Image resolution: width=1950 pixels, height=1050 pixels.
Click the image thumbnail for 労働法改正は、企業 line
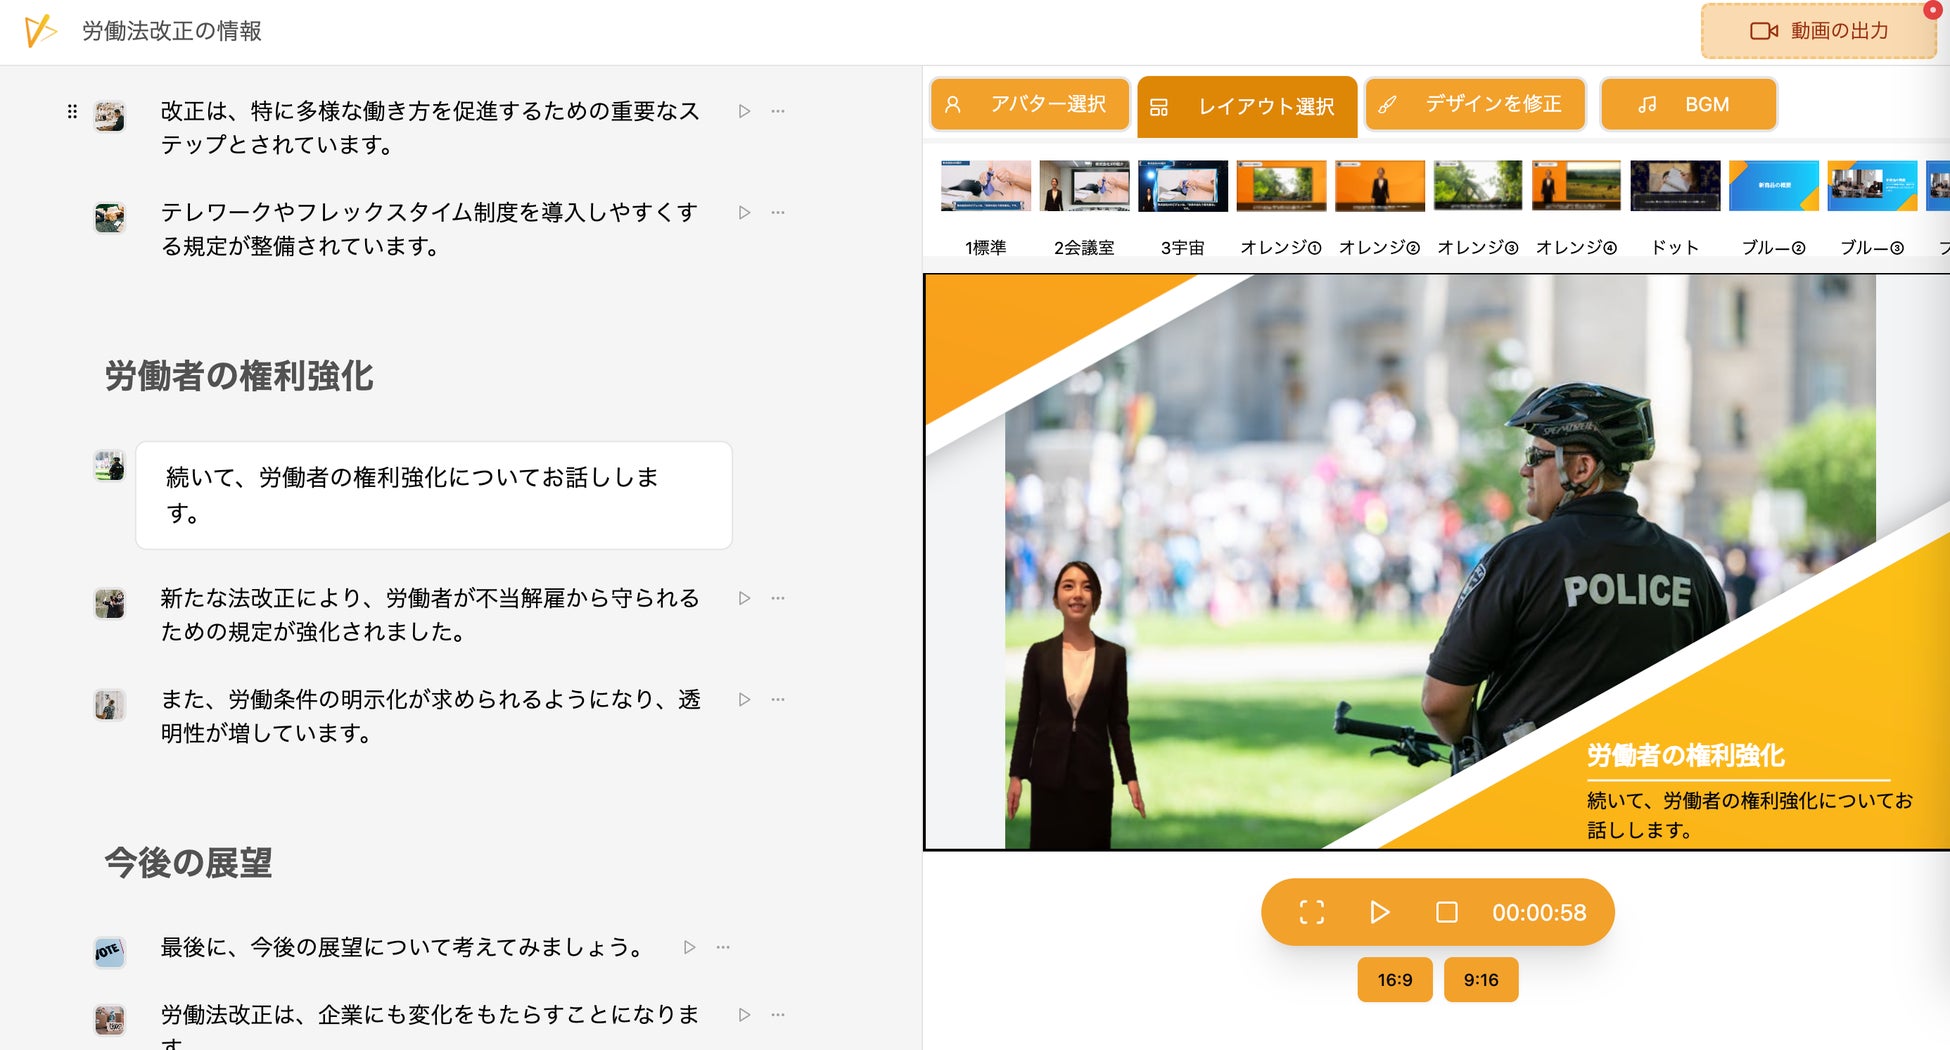(x=110, y=1020)
